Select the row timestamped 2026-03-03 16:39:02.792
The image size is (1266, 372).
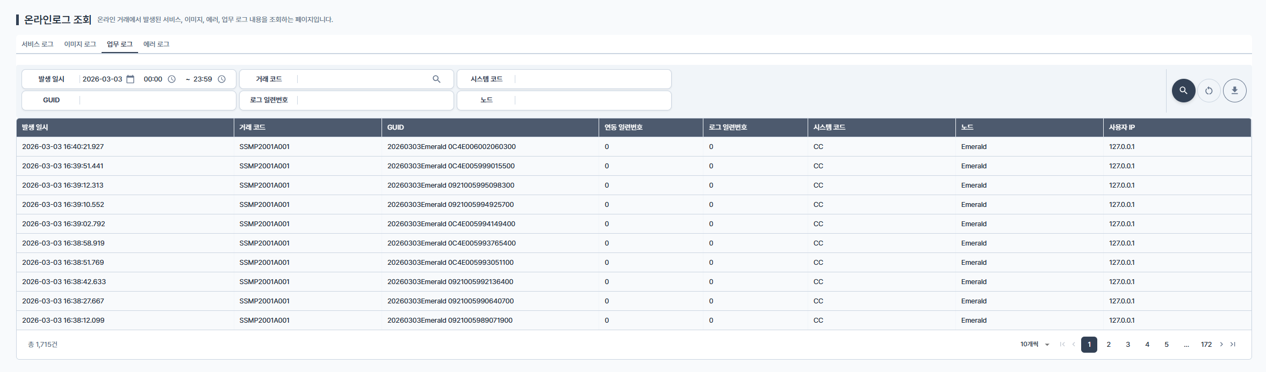point(634,224)
